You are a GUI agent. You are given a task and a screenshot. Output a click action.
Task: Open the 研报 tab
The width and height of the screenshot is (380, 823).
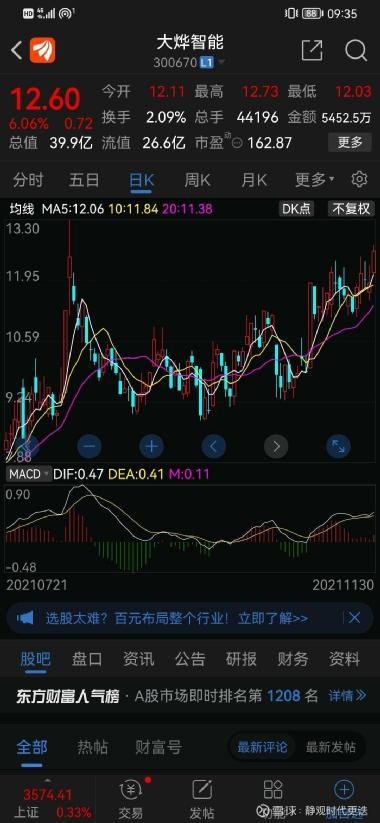tap(241, 658)
